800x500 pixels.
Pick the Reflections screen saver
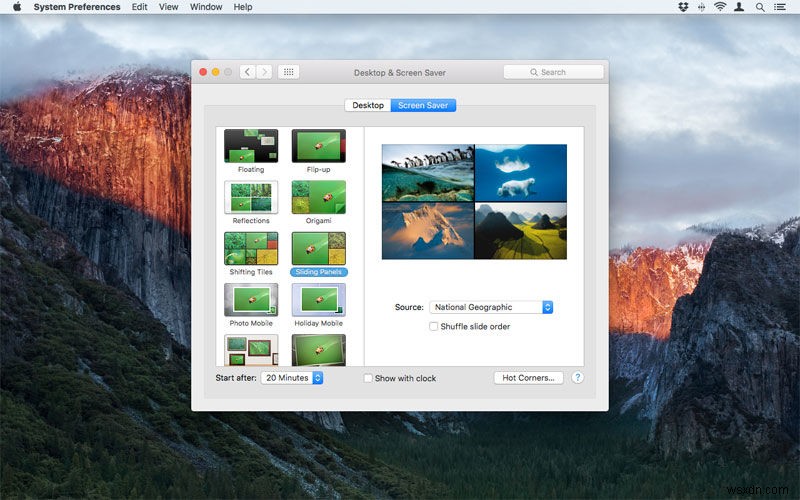251,197
